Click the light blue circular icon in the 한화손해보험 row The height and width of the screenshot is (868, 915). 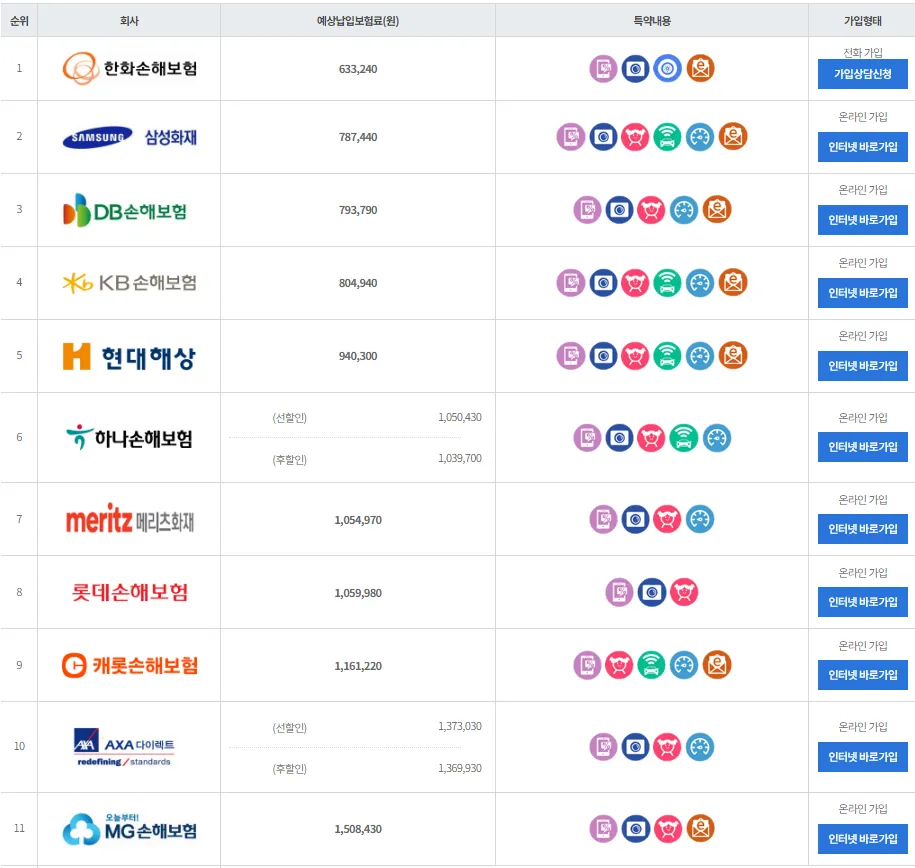(x=668, y=69)
